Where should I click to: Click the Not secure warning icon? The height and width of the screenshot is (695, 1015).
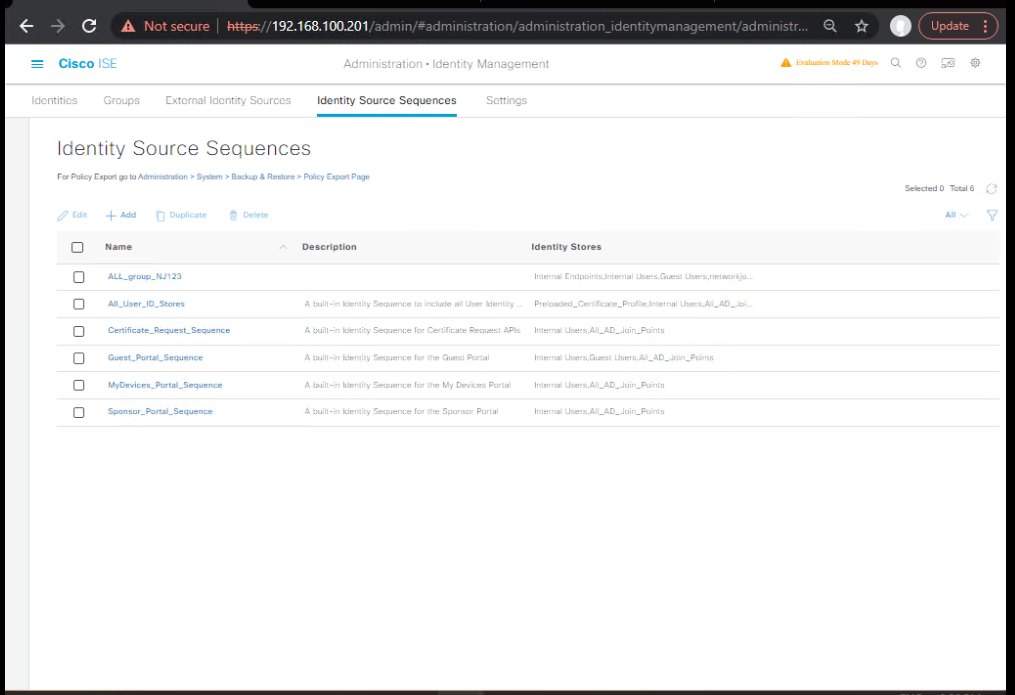click(128, 26)
